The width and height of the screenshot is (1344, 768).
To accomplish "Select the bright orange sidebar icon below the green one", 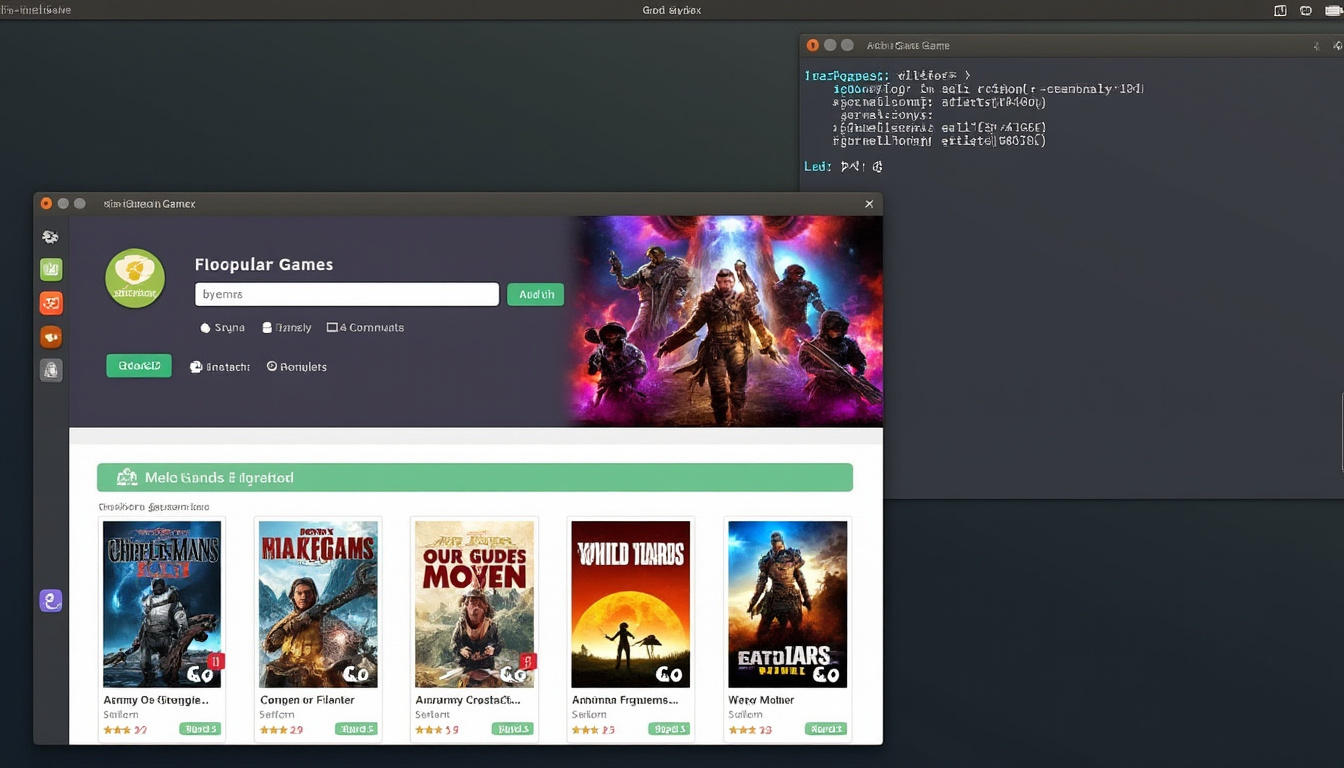I will click(51, 303).
